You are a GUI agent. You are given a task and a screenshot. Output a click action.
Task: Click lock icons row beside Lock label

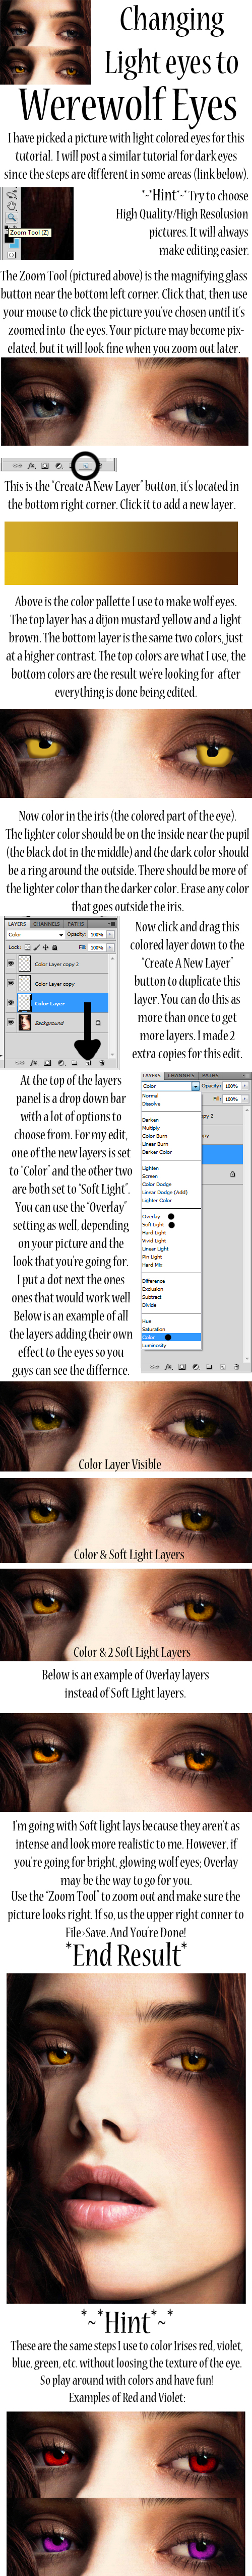click(x=41, y=947)
